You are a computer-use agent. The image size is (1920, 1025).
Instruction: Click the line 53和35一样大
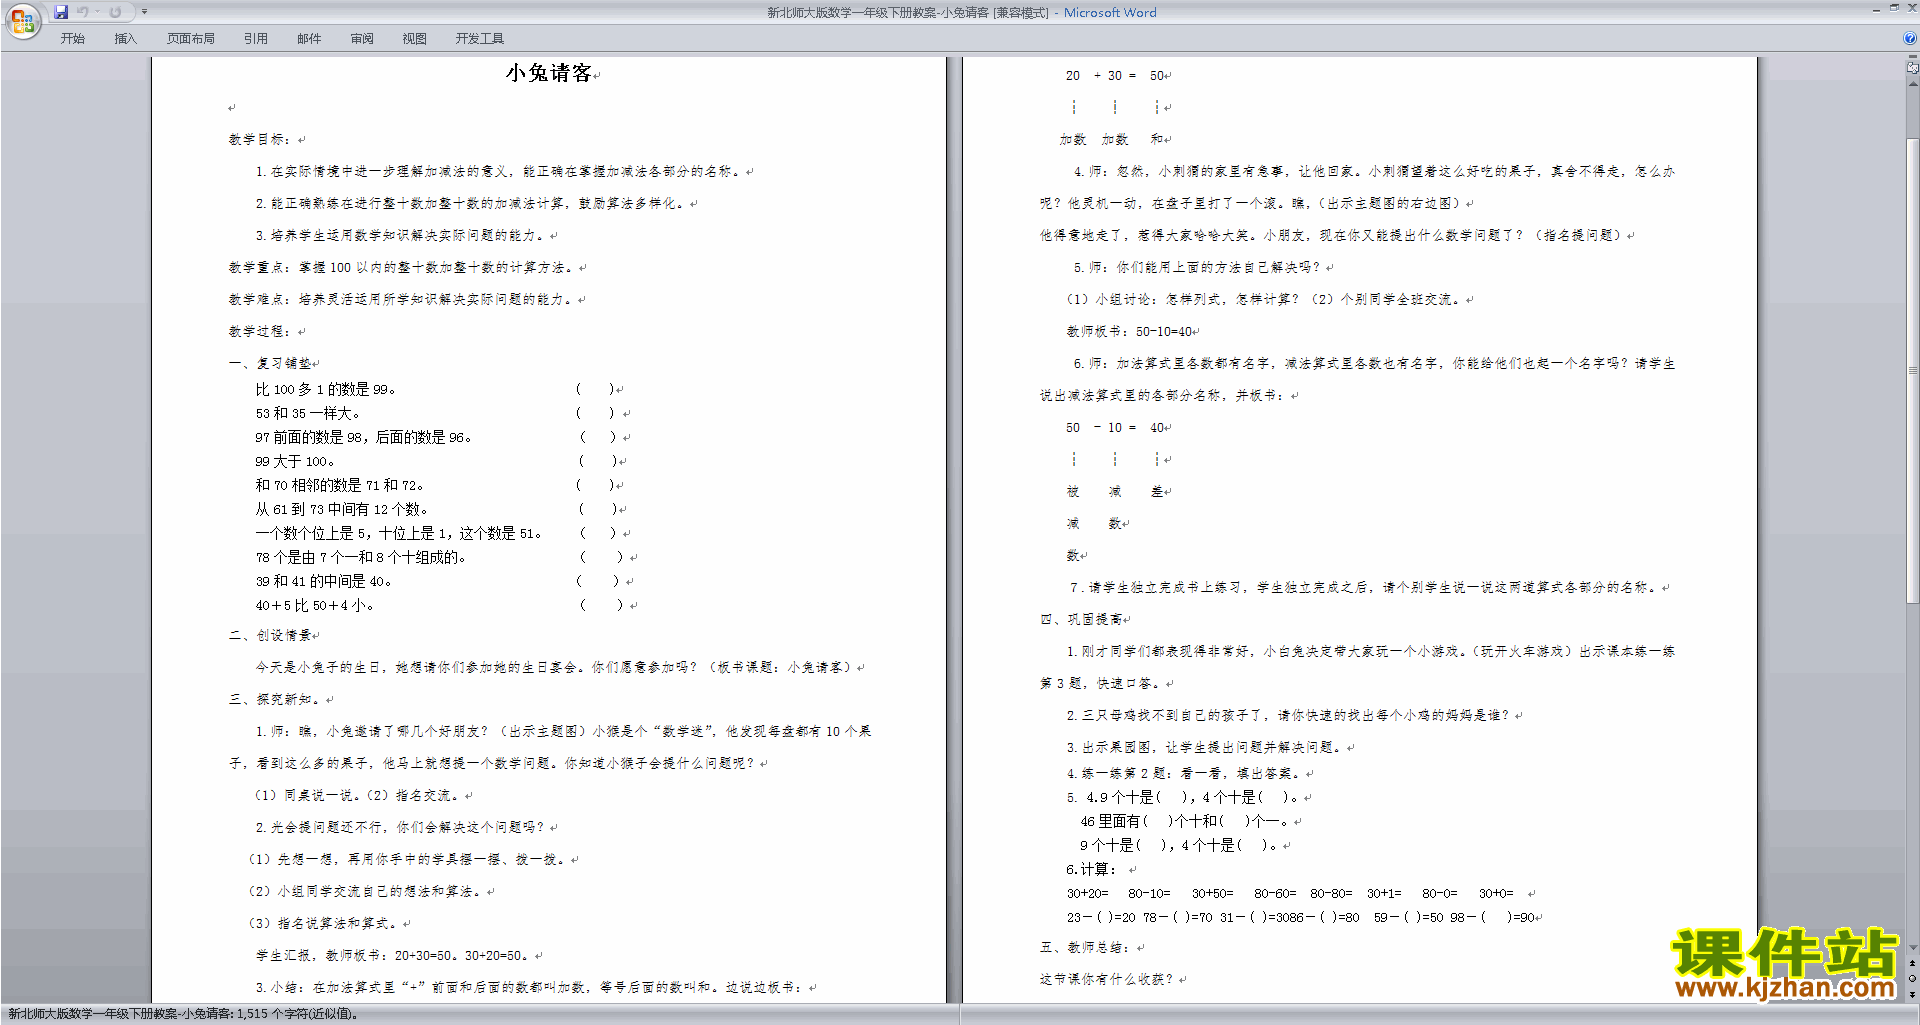click(307, 413)
